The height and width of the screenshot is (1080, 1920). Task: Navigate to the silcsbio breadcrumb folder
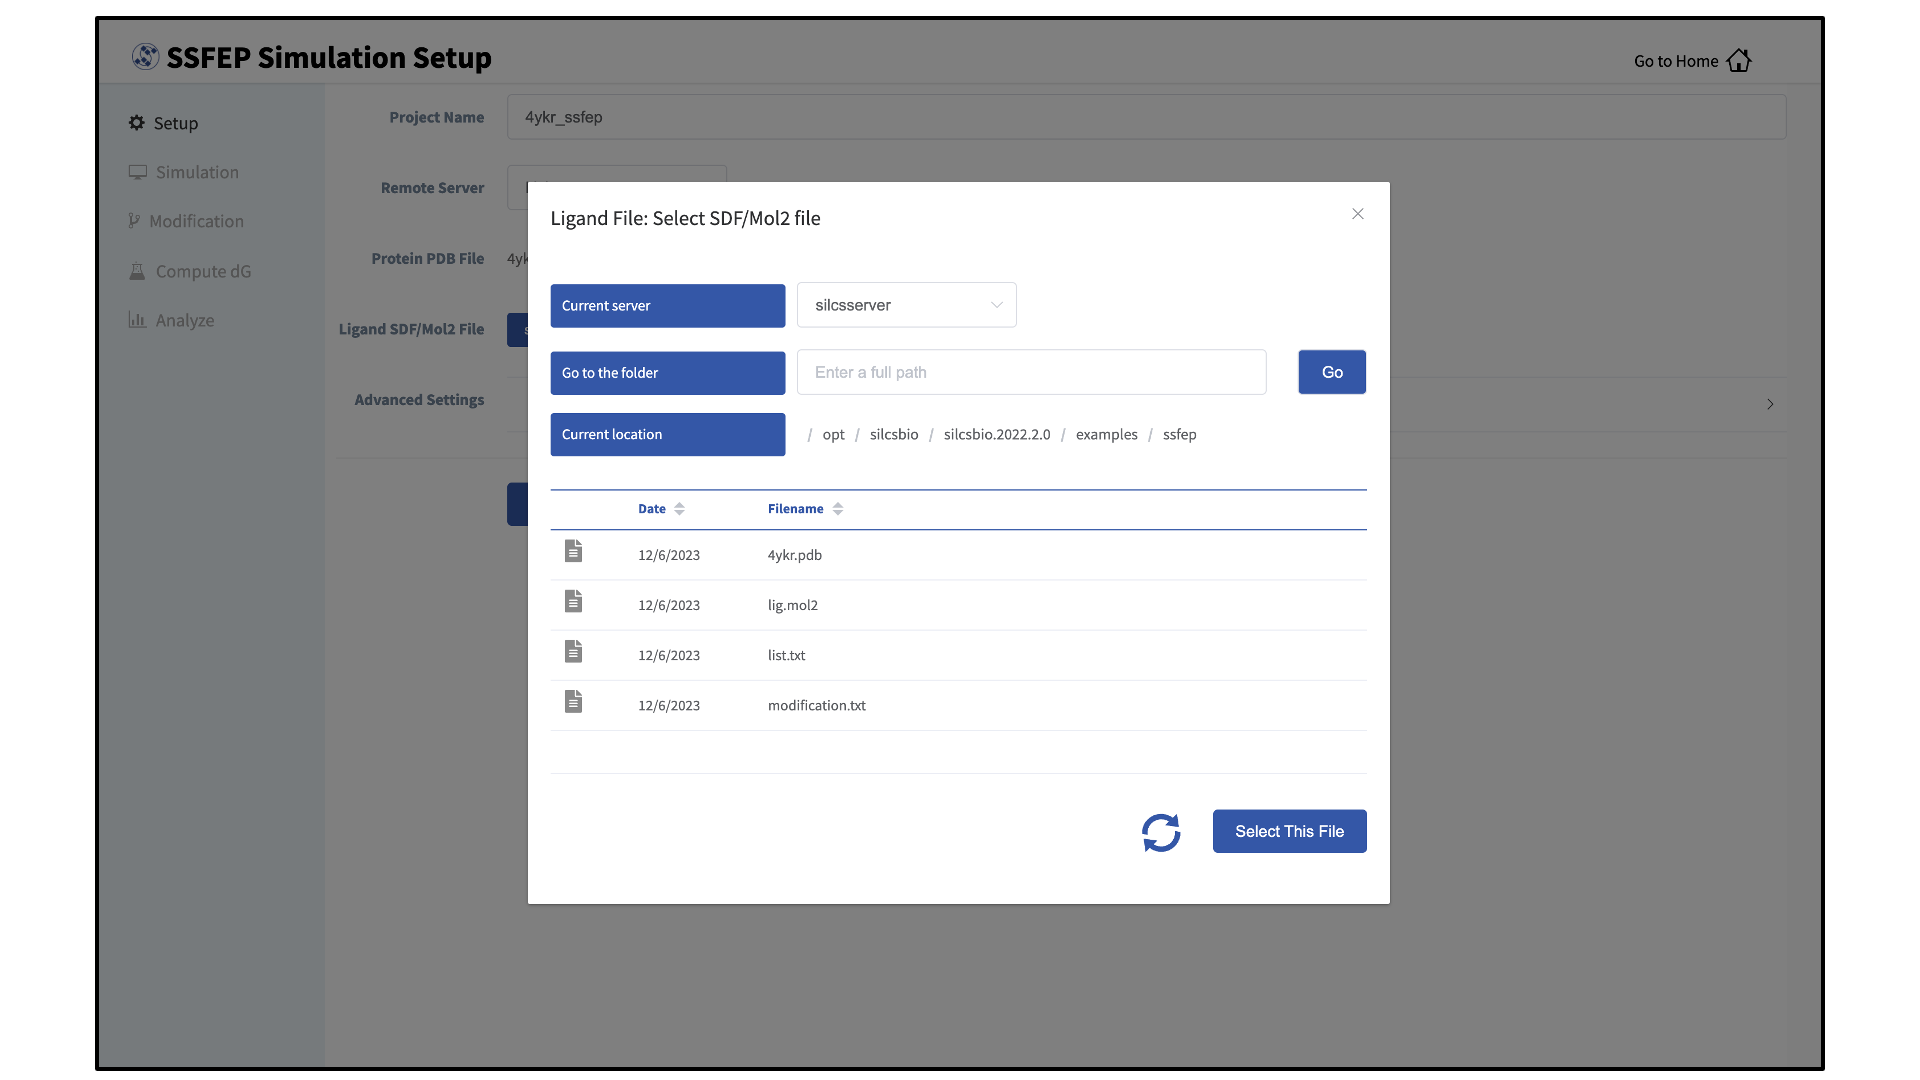pyautogui.click(x=894, y=434)
